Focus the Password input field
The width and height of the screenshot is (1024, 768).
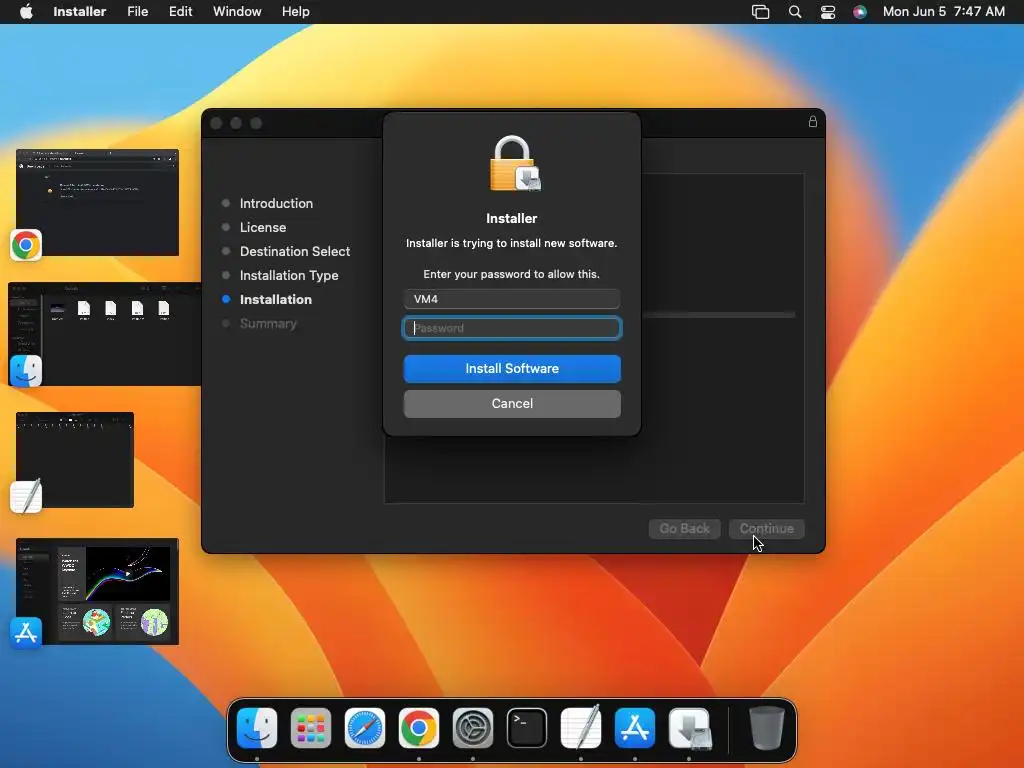(x=512, y=328)
